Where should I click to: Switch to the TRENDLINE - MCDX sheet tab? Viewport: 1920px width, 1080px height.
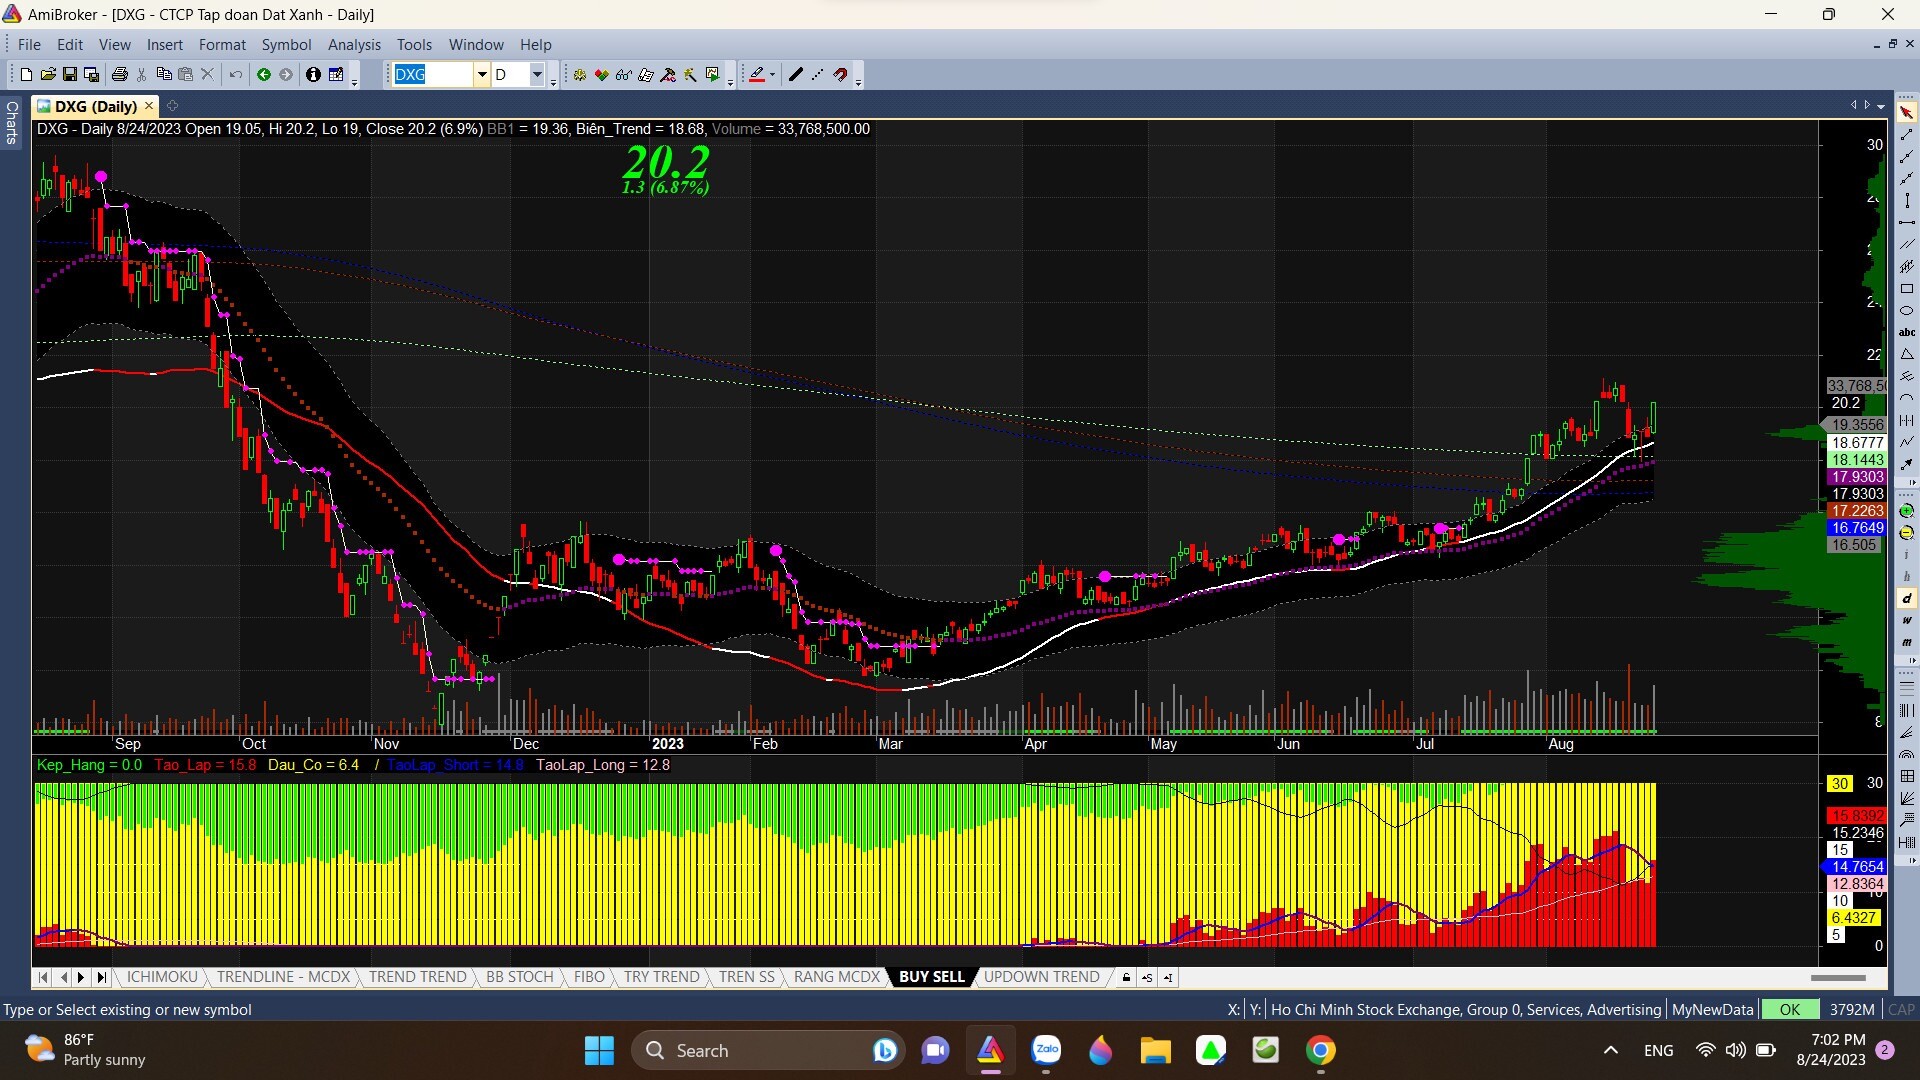[x=284, y=977]
